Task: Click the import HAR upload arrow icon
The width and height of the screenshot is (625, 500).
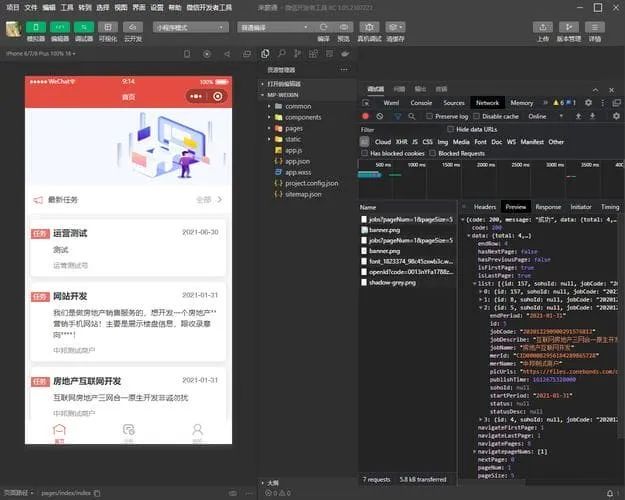Action: click(x=578, y=116)
